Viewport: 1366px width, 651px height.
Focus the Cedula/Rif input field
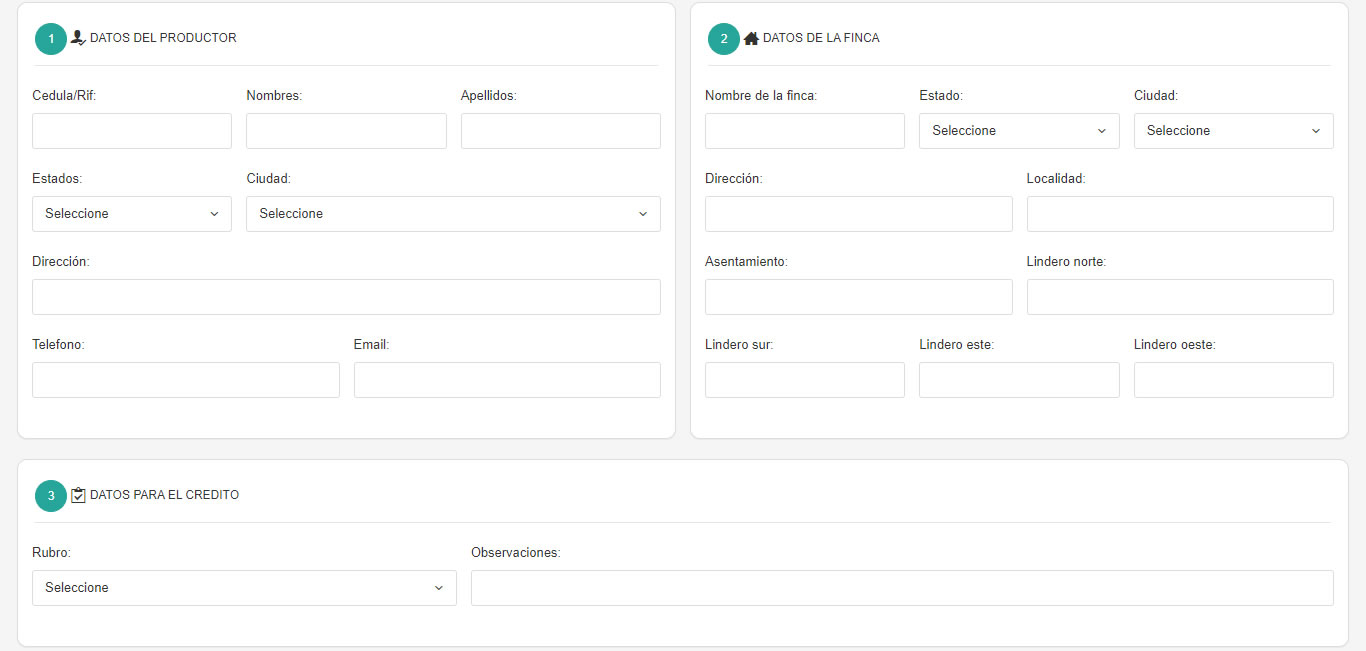(x=132, y=131)
